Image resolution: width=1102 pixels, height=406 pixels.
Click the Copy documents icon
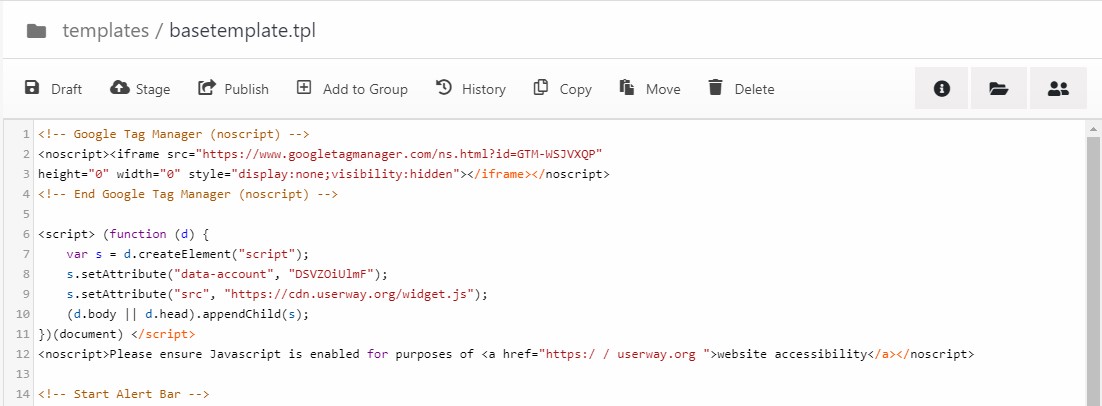(541, 88)
